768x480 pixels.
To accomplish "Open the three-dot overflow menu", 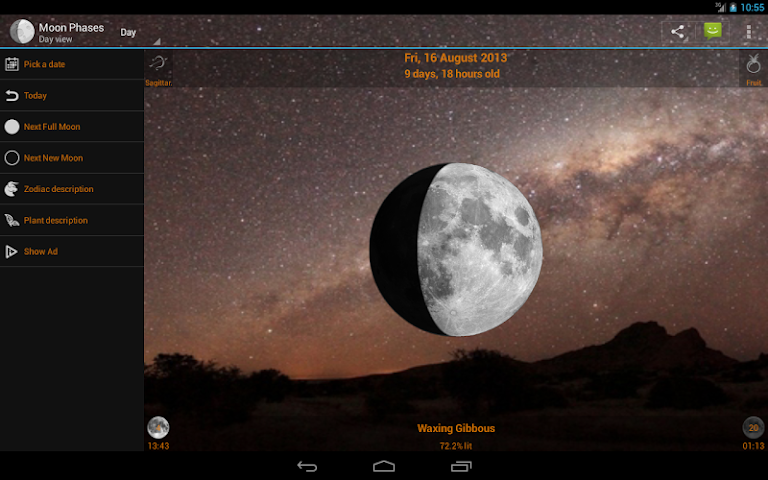I will (x=748, y=32).
